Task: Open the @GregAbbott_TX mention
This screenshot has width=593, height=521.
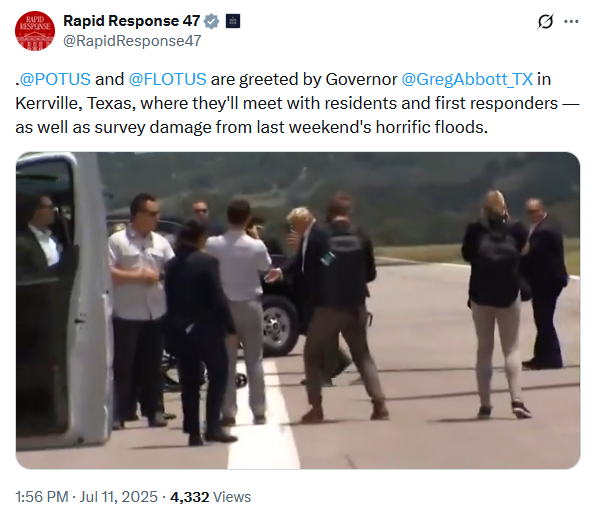Action: 467,79
